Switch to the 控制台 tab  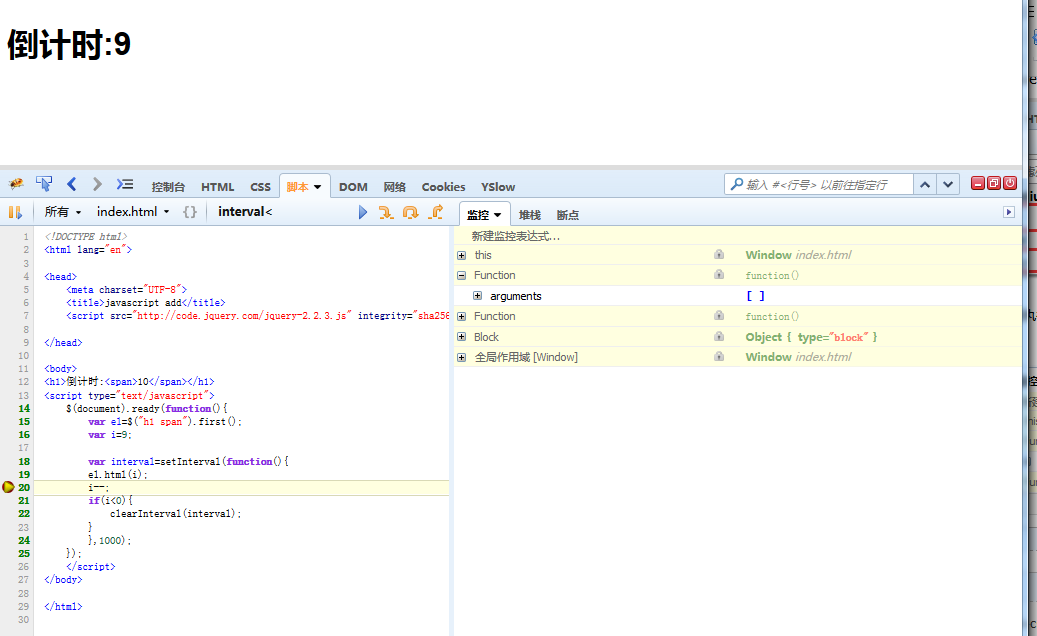pos(168,187)
